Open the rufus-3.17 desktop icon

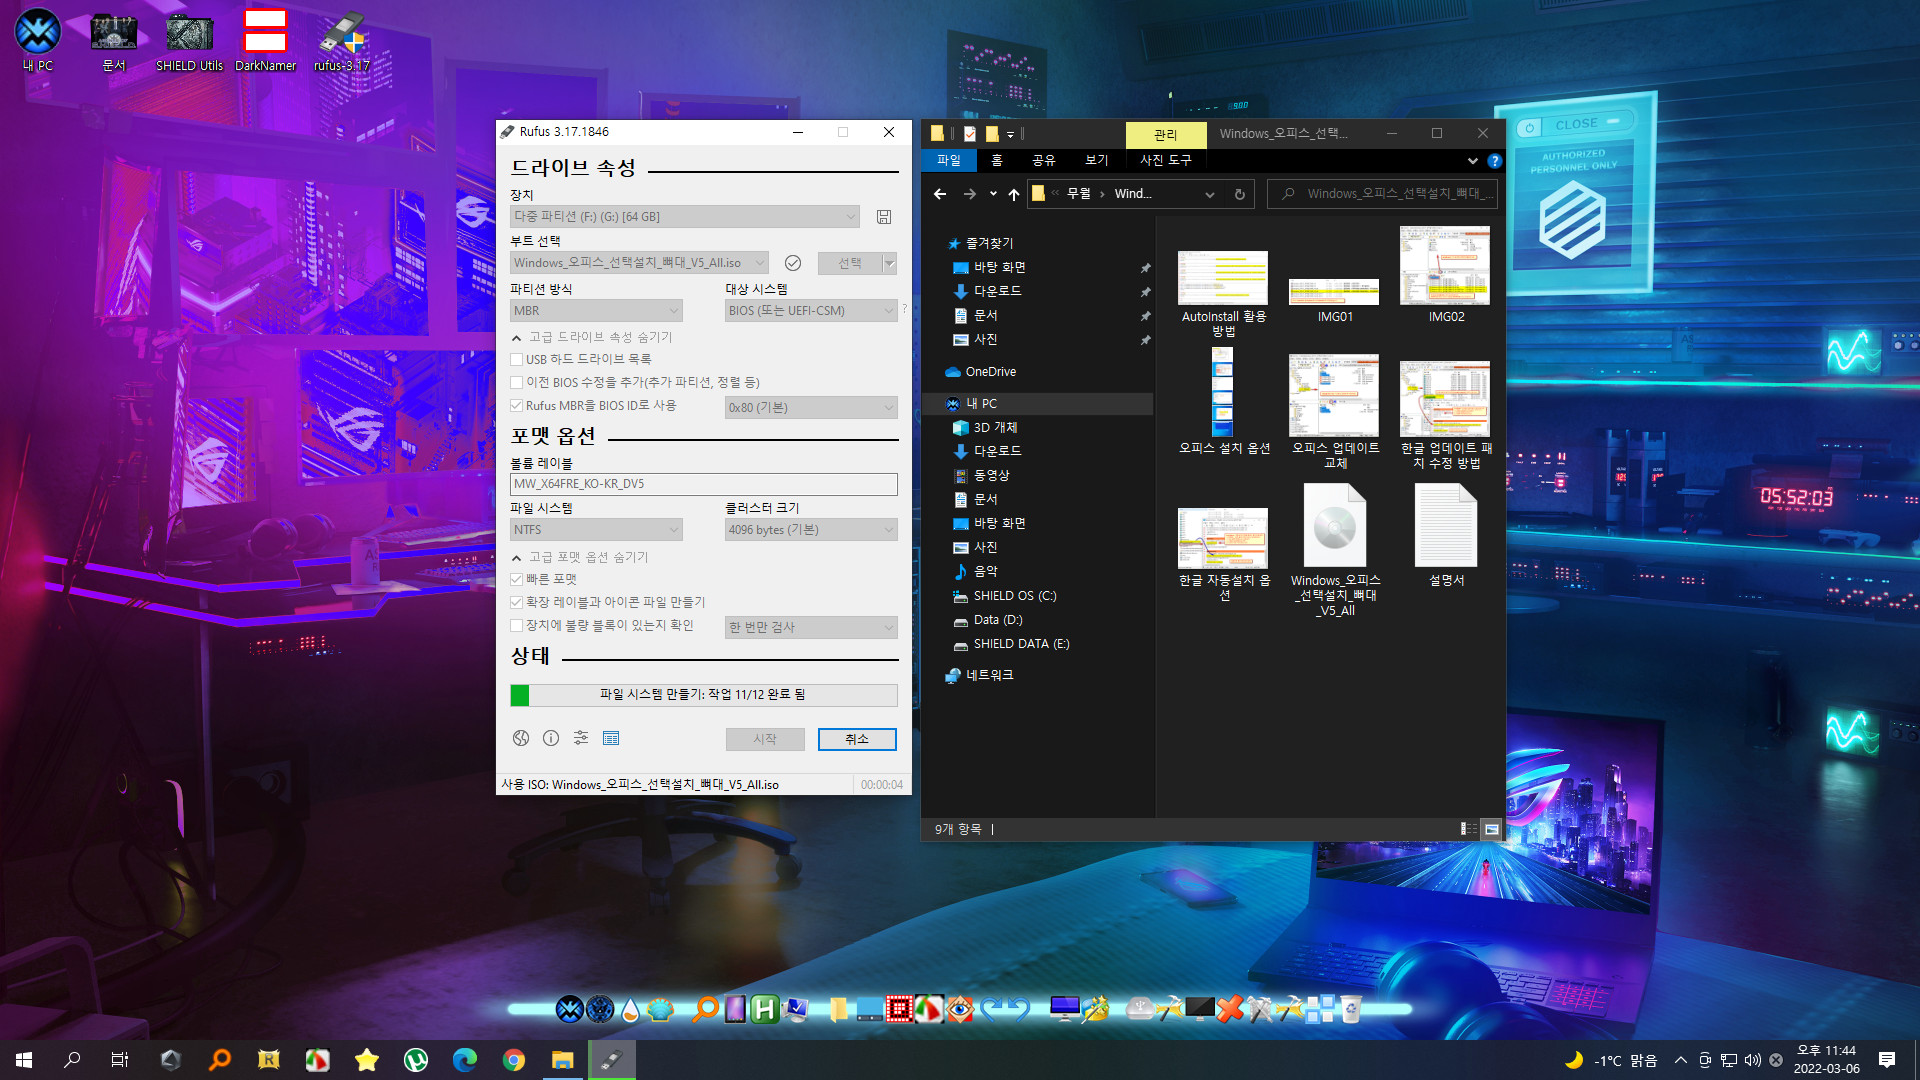342,40
